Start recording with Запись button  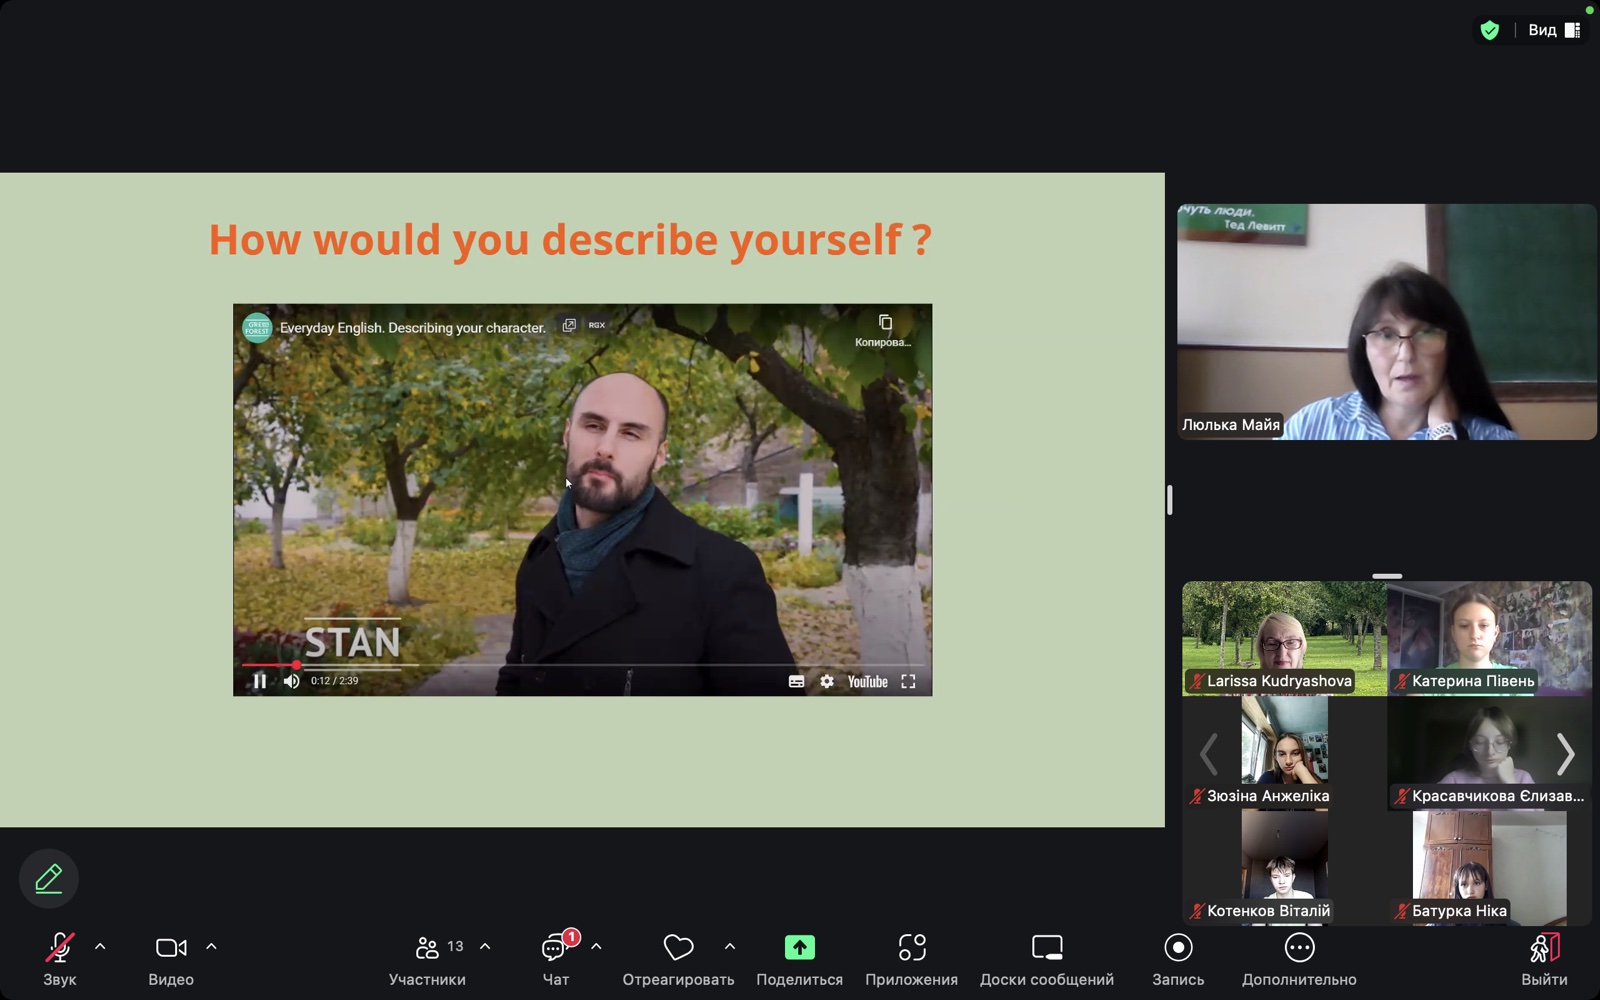point(1178,948)
